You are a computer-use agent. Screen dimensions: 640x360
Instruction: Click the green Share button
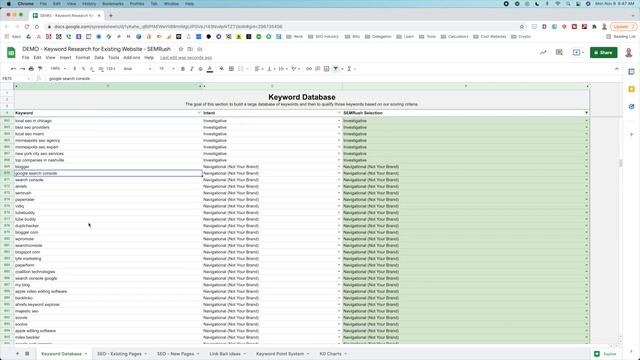[x=603, y=53]
